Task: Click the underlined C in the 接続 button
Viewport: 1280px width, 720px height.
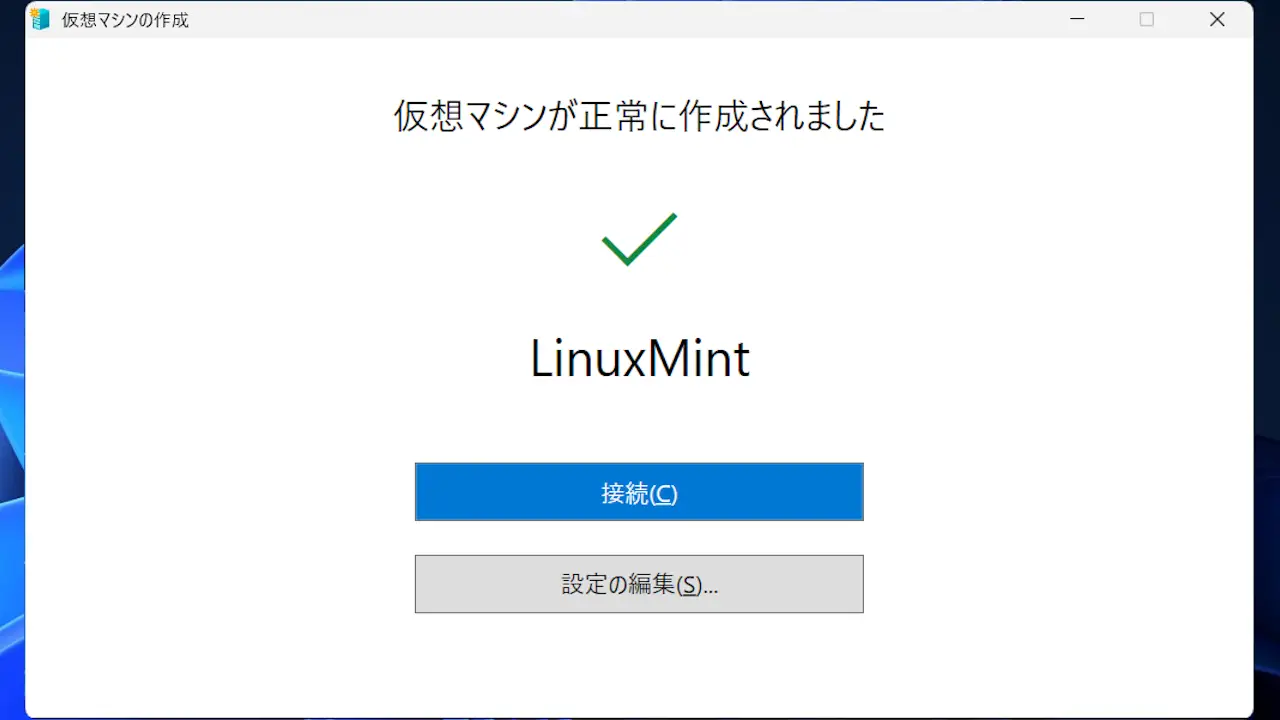Action: click(x=664, y=494)
